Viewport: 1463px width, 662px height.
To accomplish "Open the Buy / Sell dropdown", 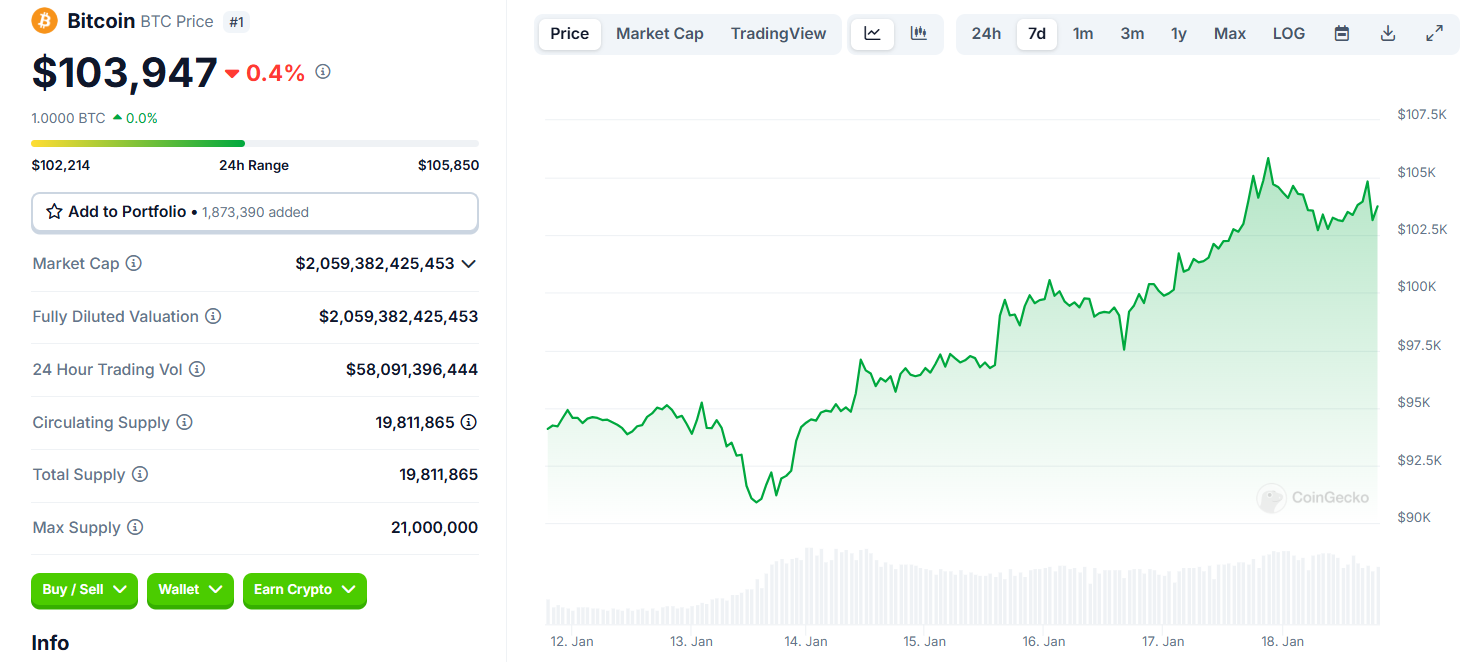I will click(x=84, y=590).
